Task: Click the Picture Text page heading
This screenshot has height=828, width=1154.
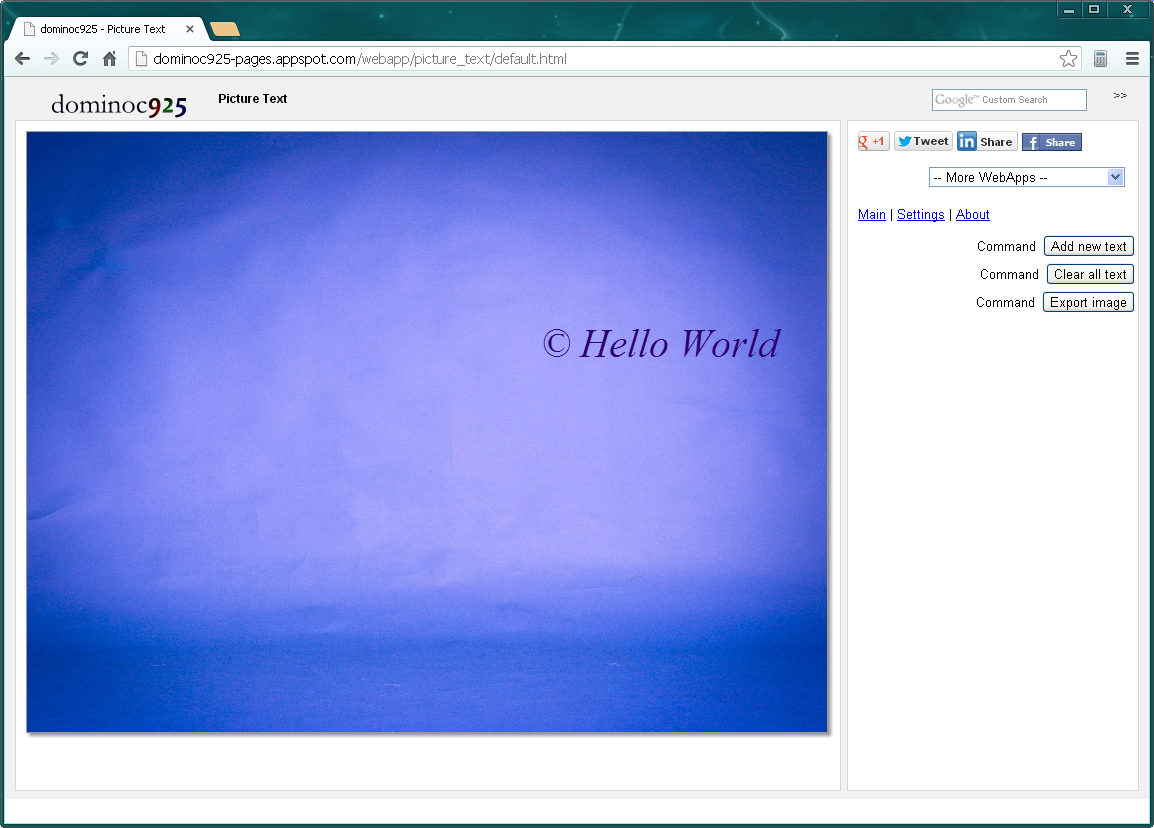Action: click(252, 99)
